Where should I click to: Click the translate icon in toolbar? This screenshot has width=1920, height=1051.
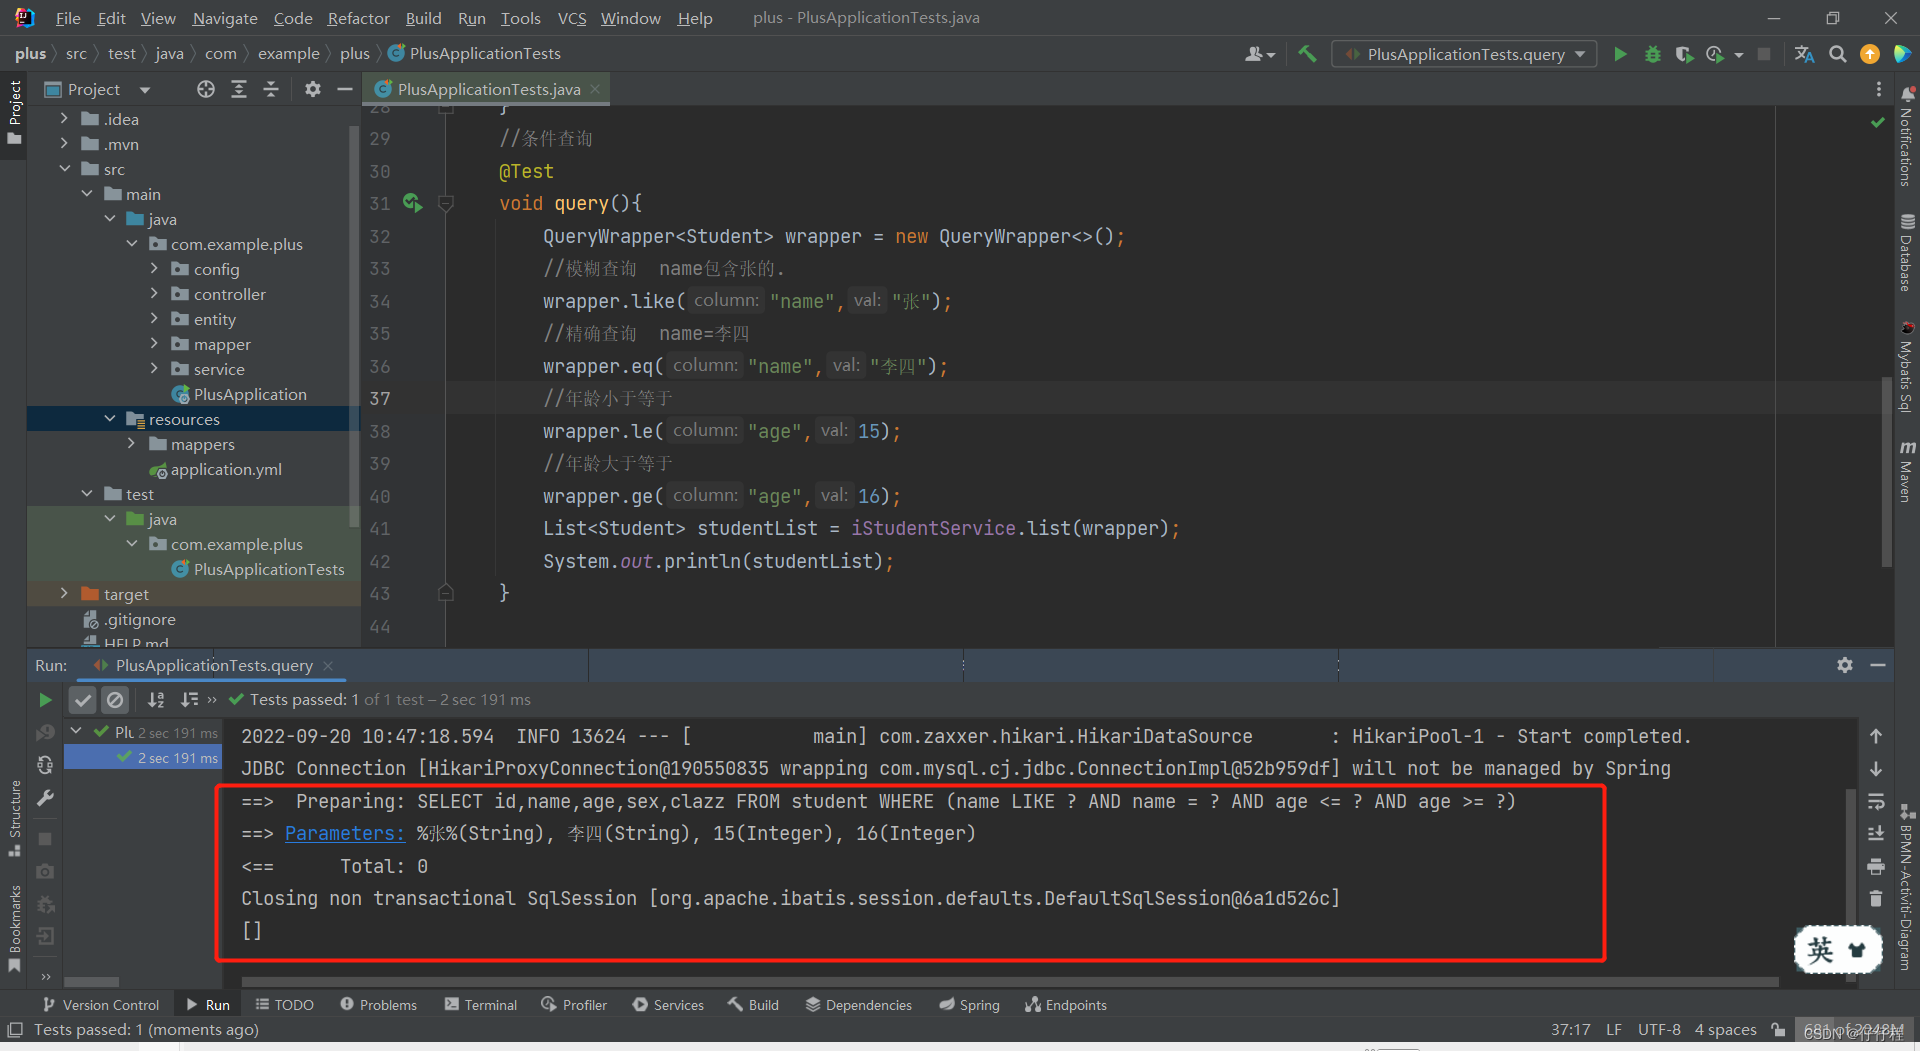click(x=1804, y=54)
